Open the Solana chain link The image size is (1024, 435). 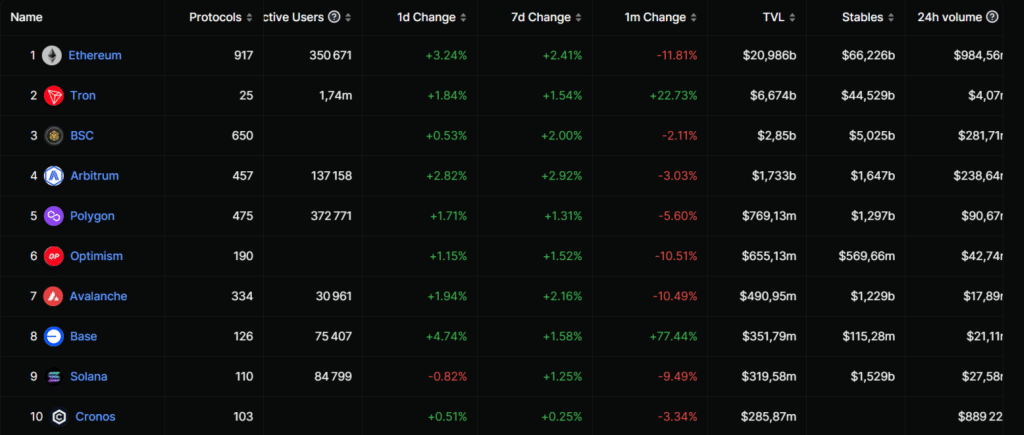[x=88, y=377]
